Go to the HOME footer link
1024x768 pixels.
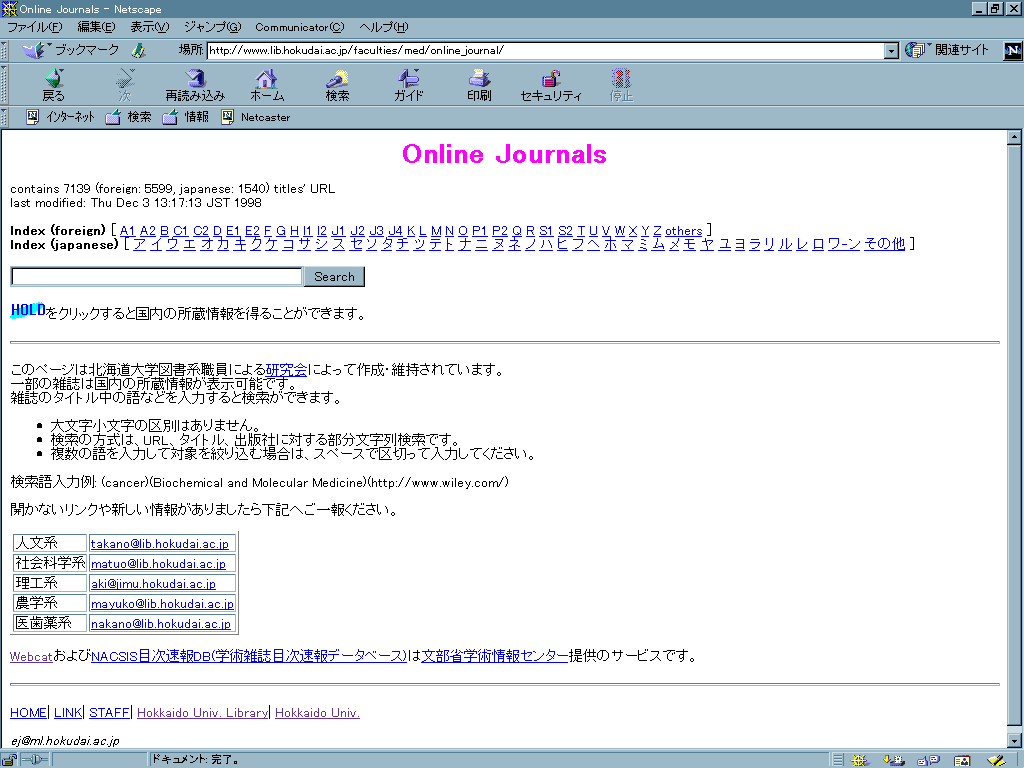point(28,712)
